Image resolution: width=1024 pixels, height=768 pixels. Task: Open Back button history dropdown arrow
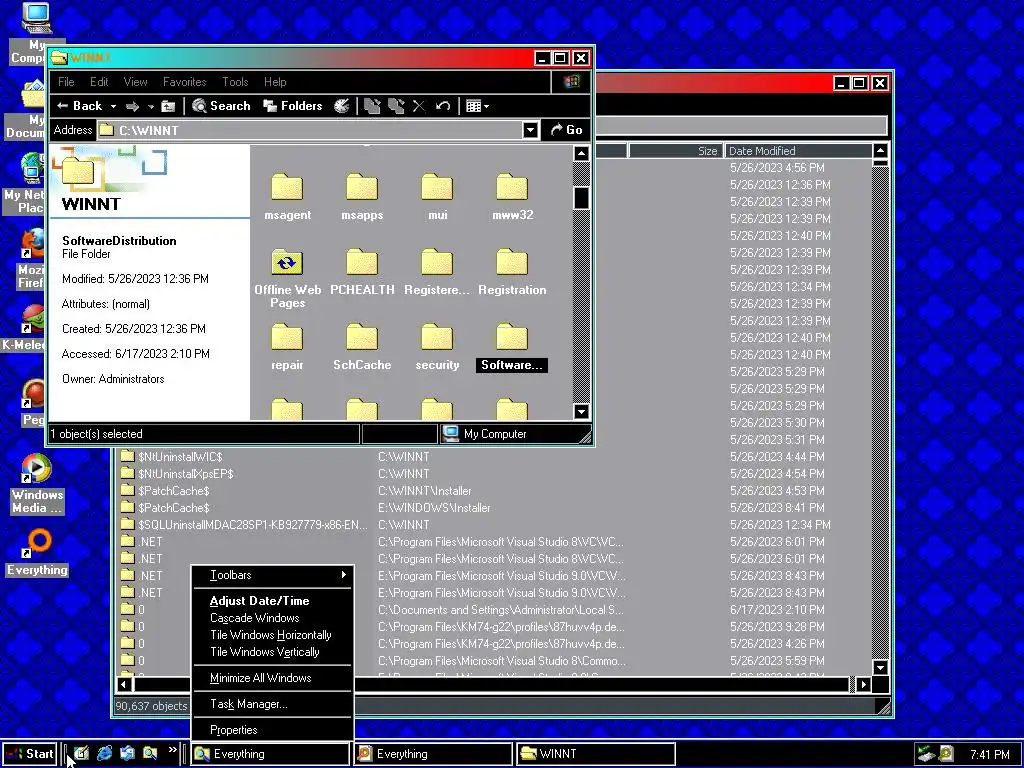[x=113, y=106]
